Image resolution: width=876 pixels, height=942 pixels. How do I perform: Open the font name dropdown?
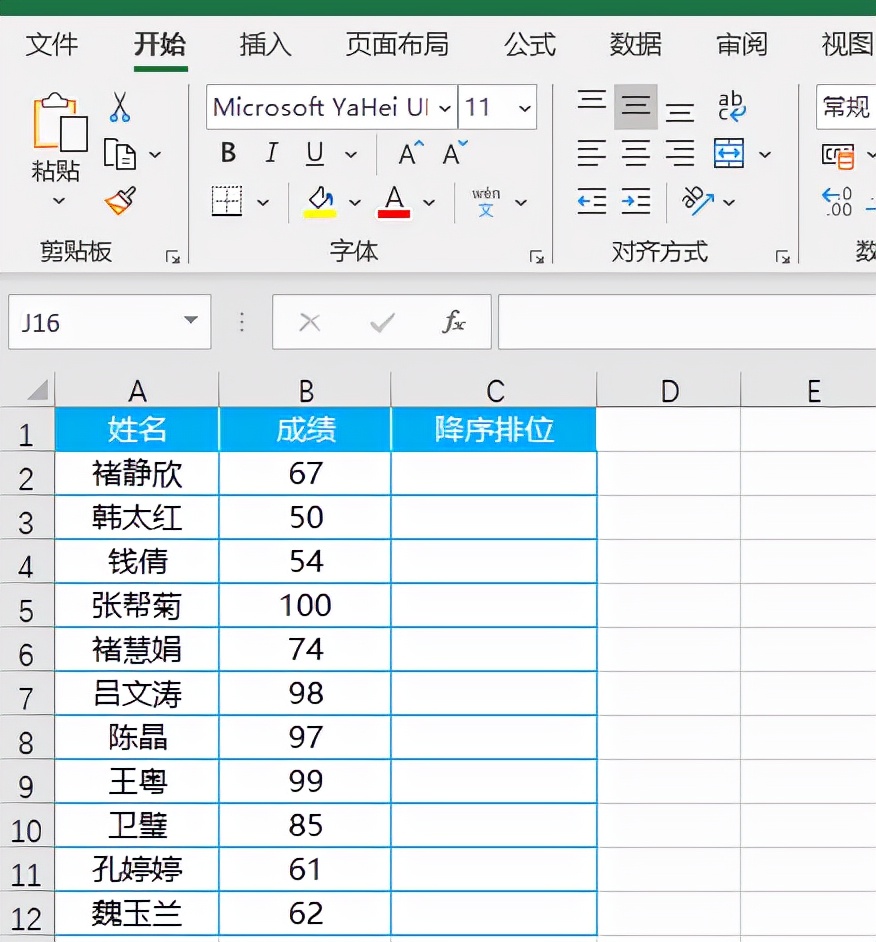click(x=445, y=108)
